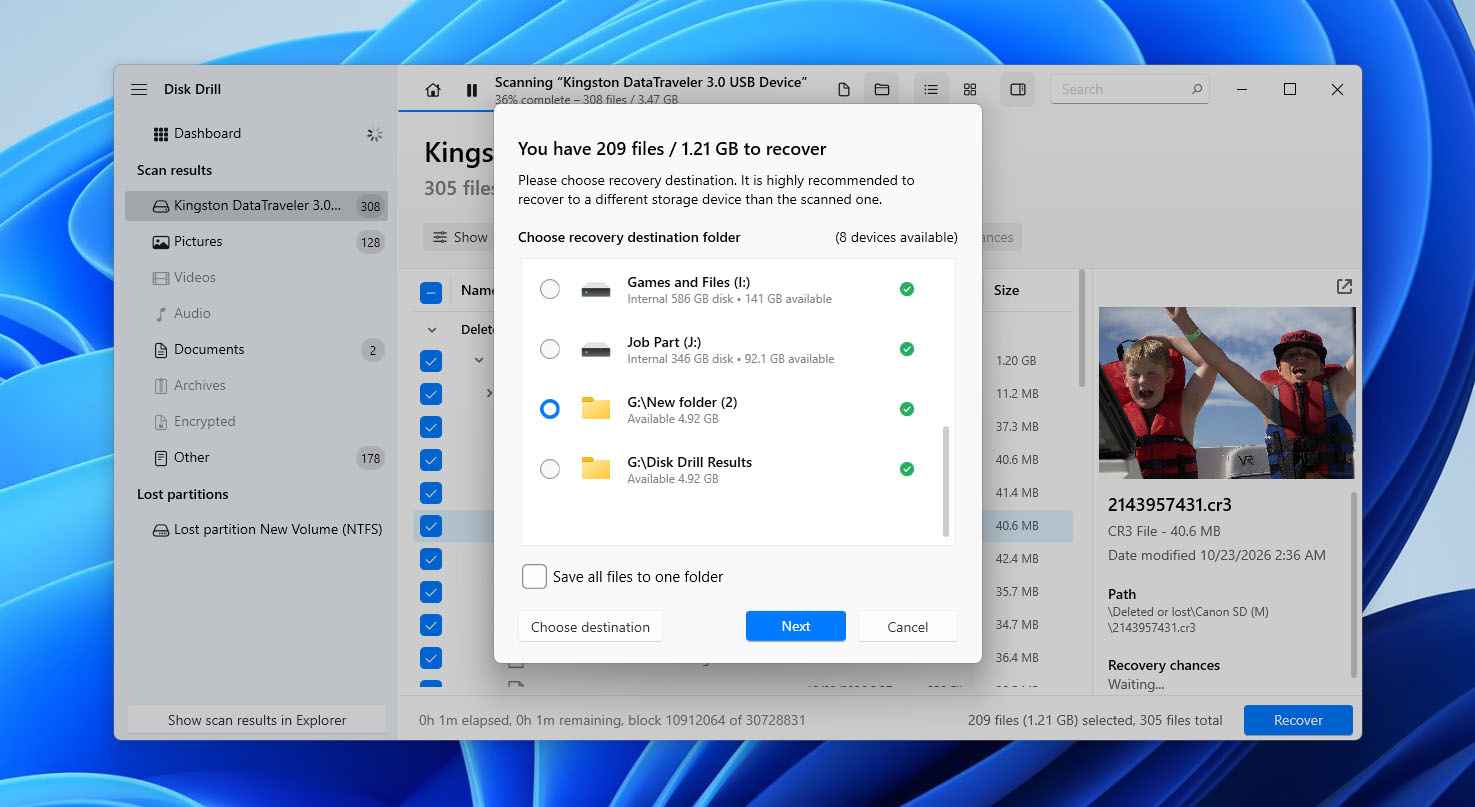Collapse the chevron on the 1.20 GB row
This screenshot has width=1475, height=807.
(x=479, y=360)
